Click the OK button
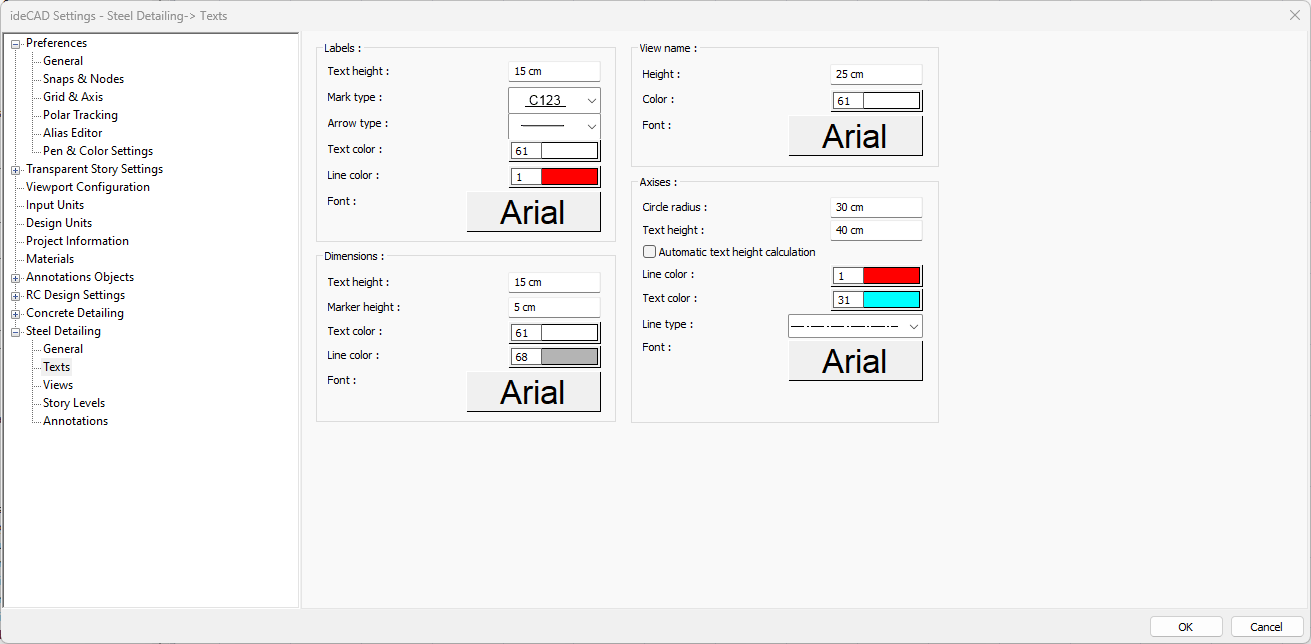Screen dimensions: 1311x644 pyautogui.click(x=1185, y=627)
